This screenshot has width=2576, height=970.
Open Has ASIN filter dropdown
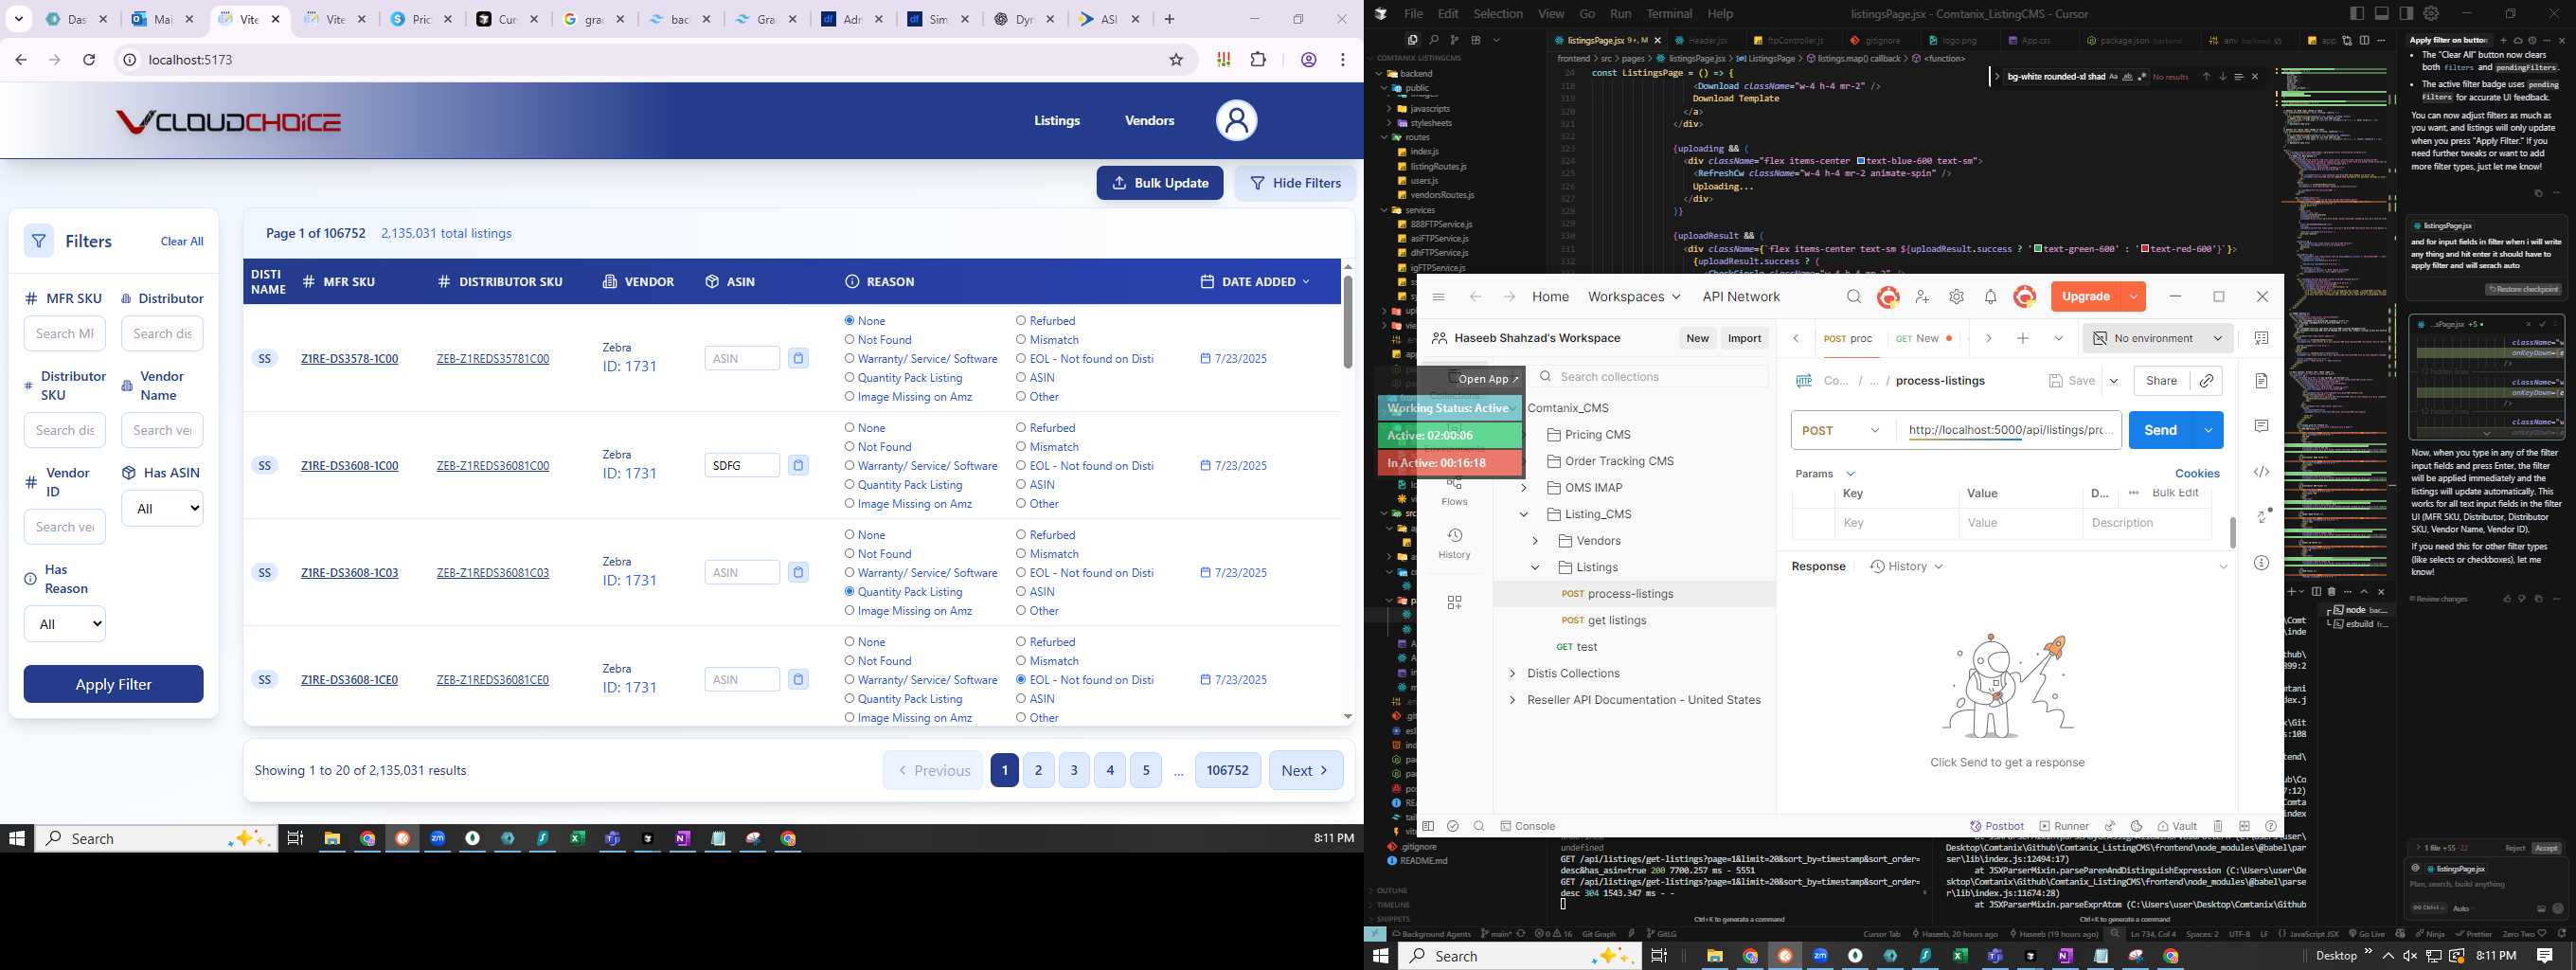pos(162,508)
